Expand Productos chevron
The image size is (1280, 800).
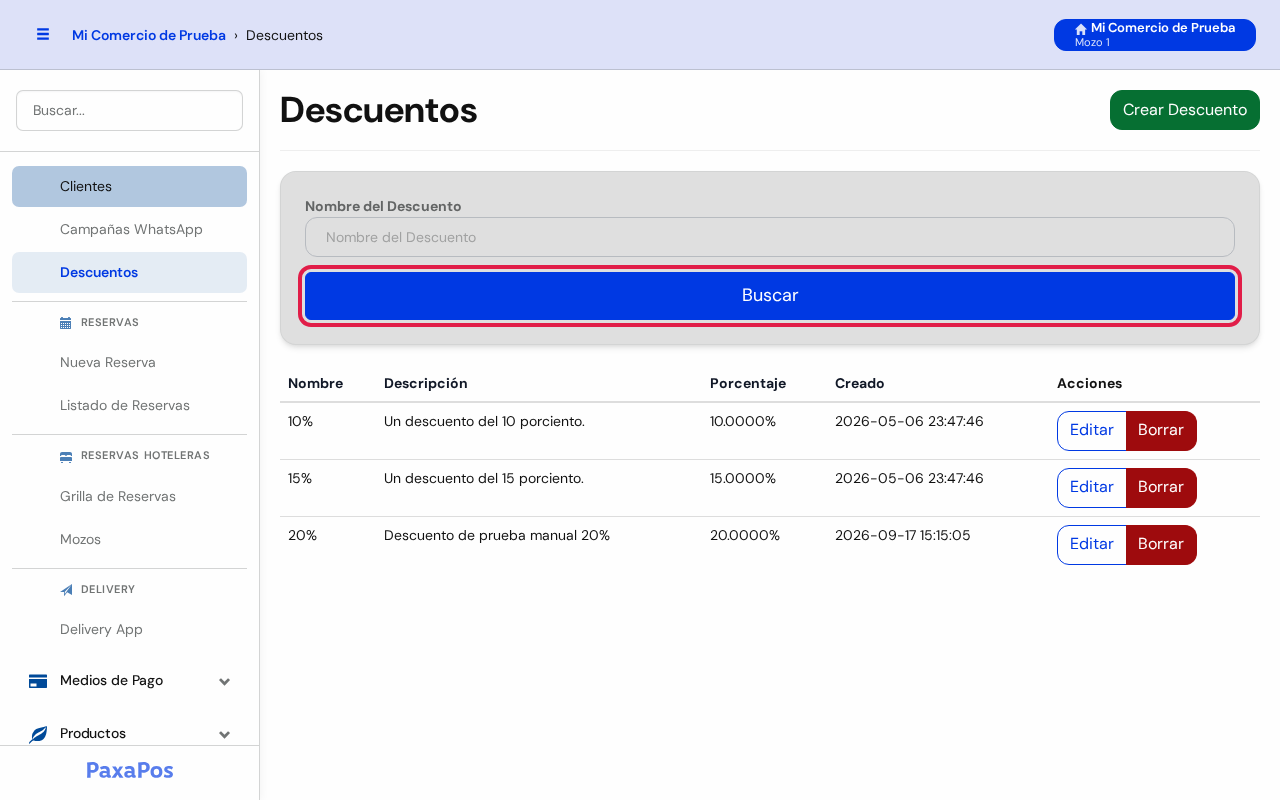click(x=225, y=735)
